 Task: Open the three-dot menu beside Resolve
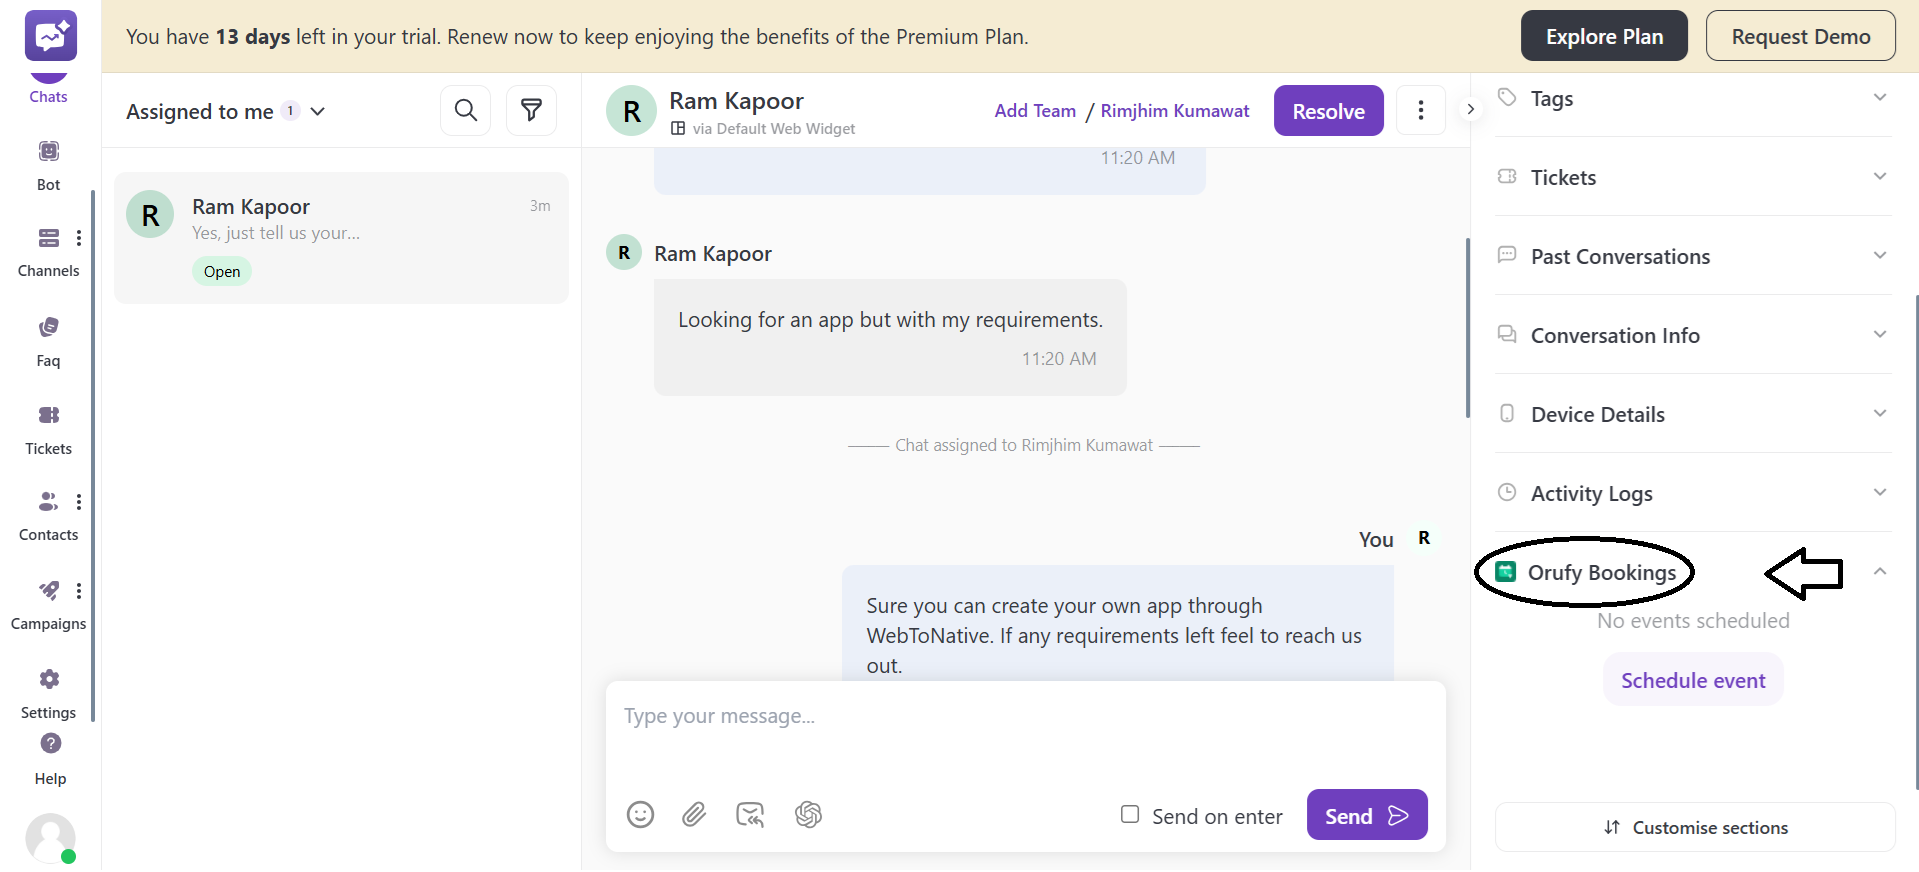click(1420, 110)
